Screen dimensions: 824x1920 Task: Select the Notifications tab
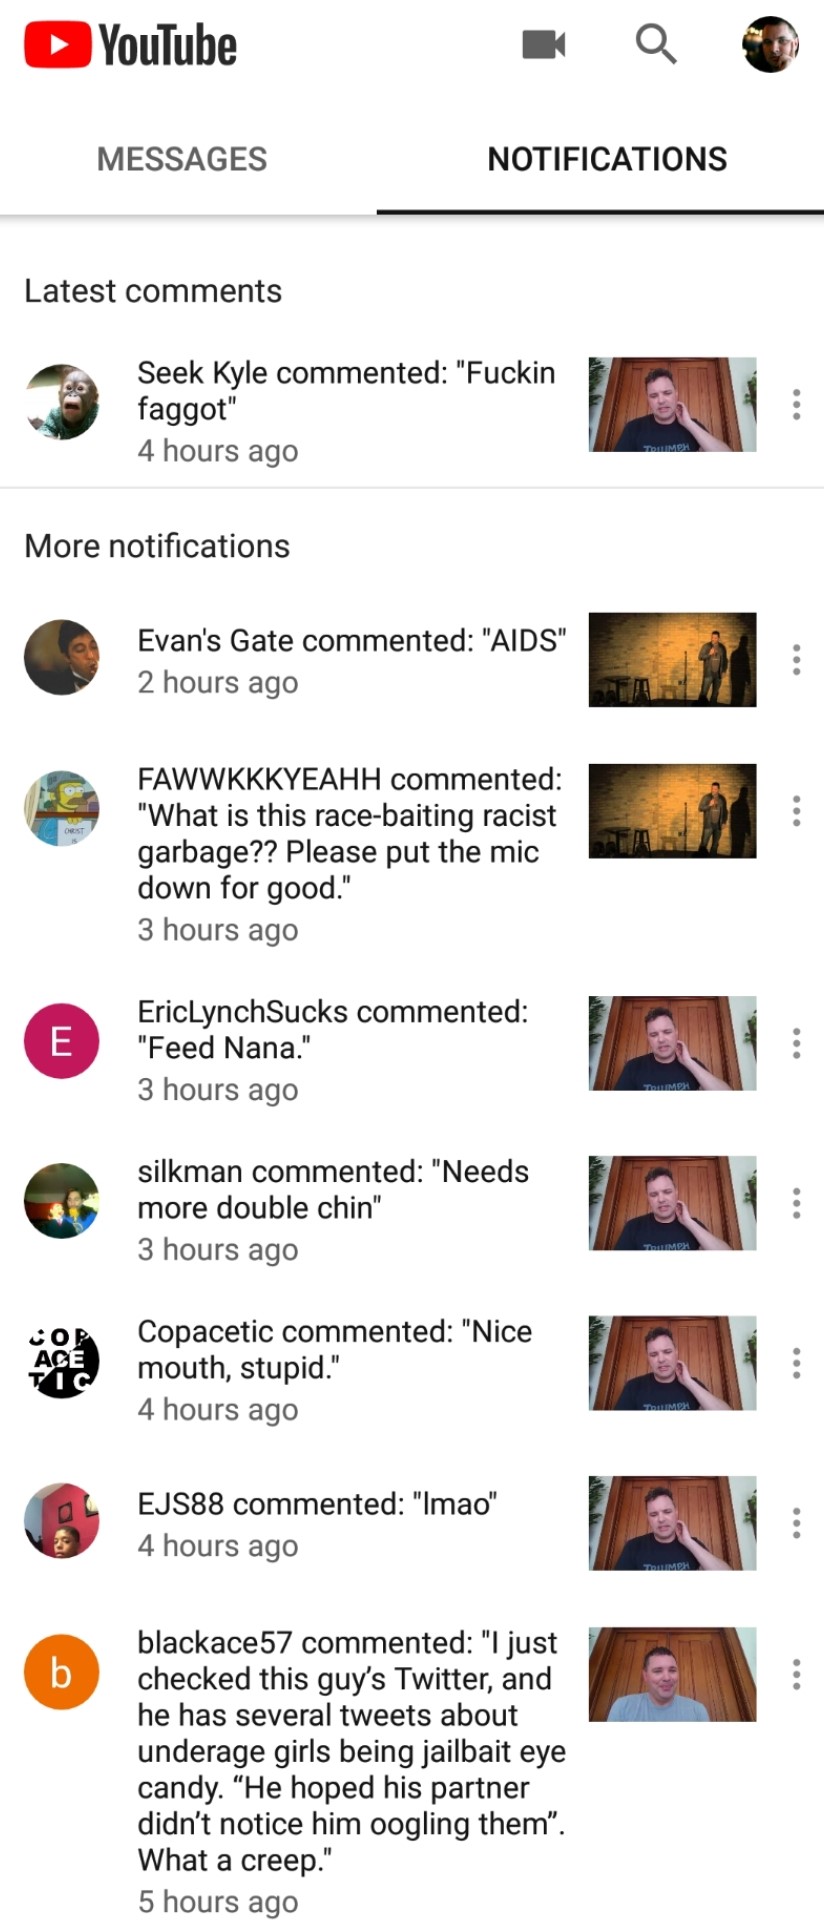coord(607,159)
